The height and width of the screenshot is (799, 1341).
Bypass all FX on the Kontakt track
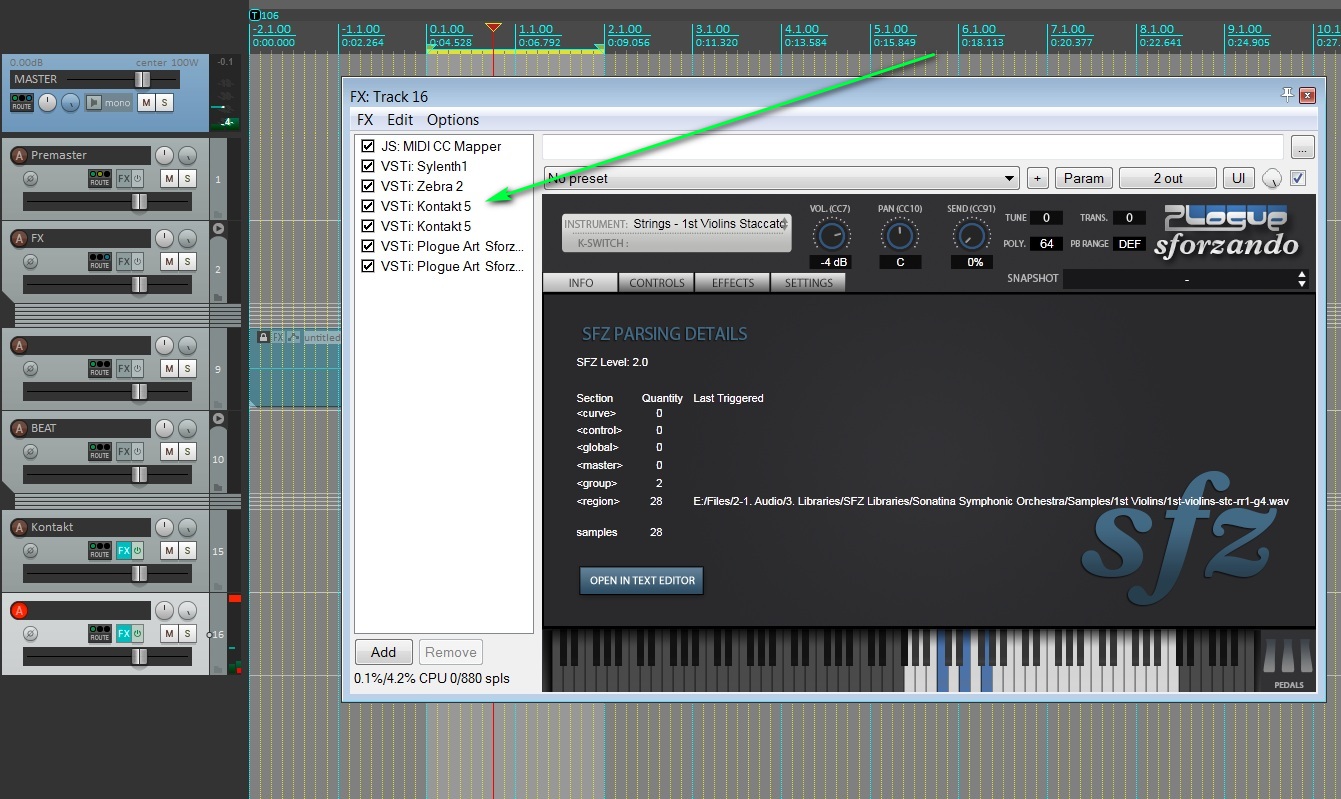pos(138,551)
